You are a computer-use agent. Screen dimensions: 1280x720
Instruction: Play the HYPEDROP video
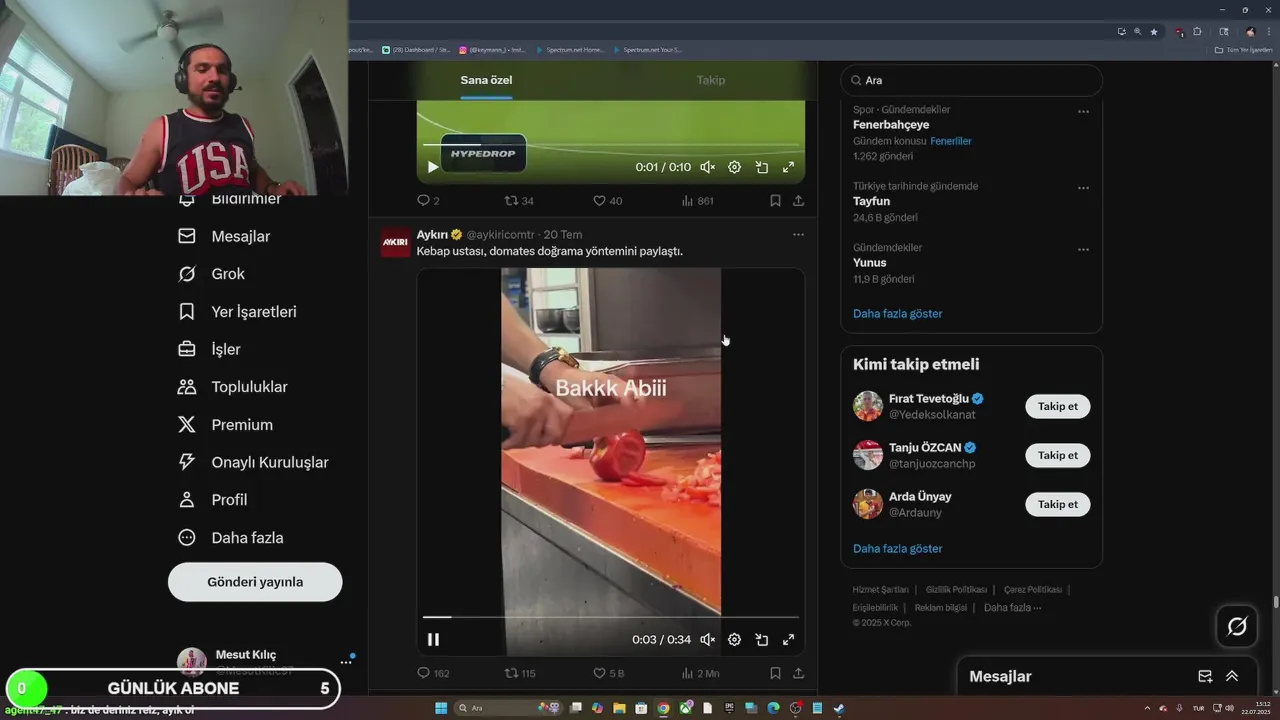coord(433,167)
